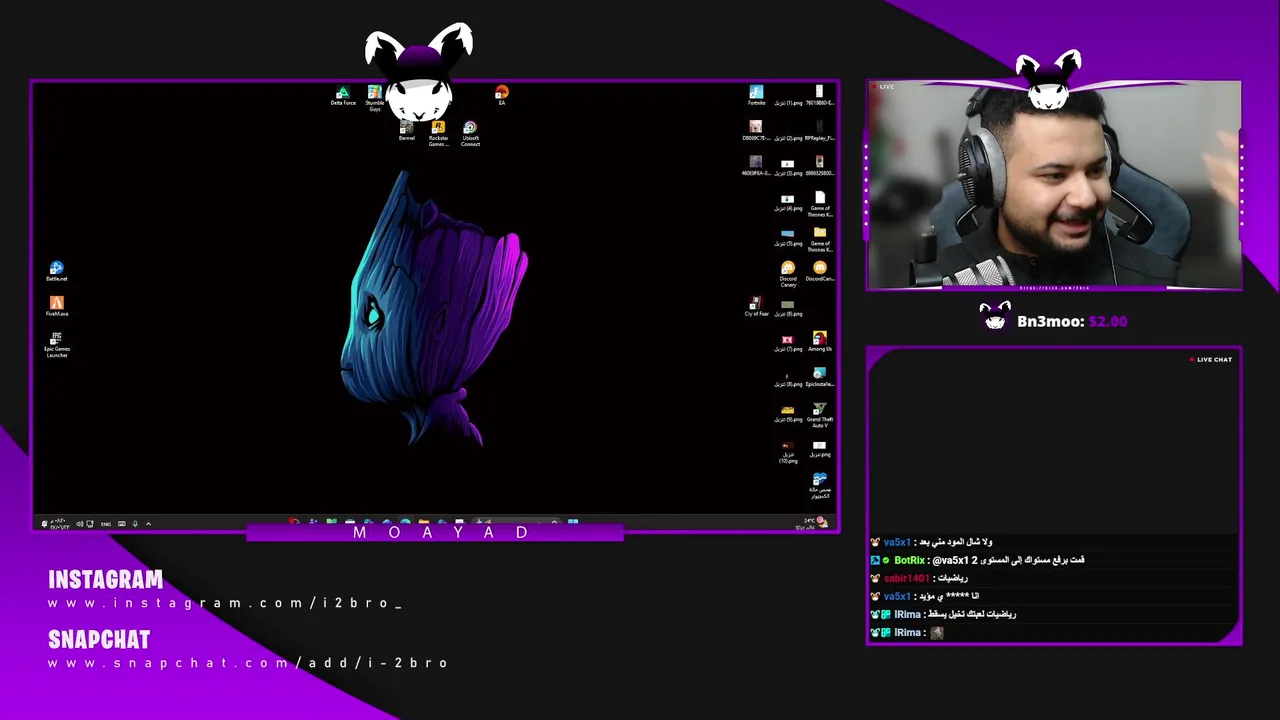The width and height of the screenshot is (1280, 720).
Task: Select the Bennel desktop icon
Action: tap(407, 131)
